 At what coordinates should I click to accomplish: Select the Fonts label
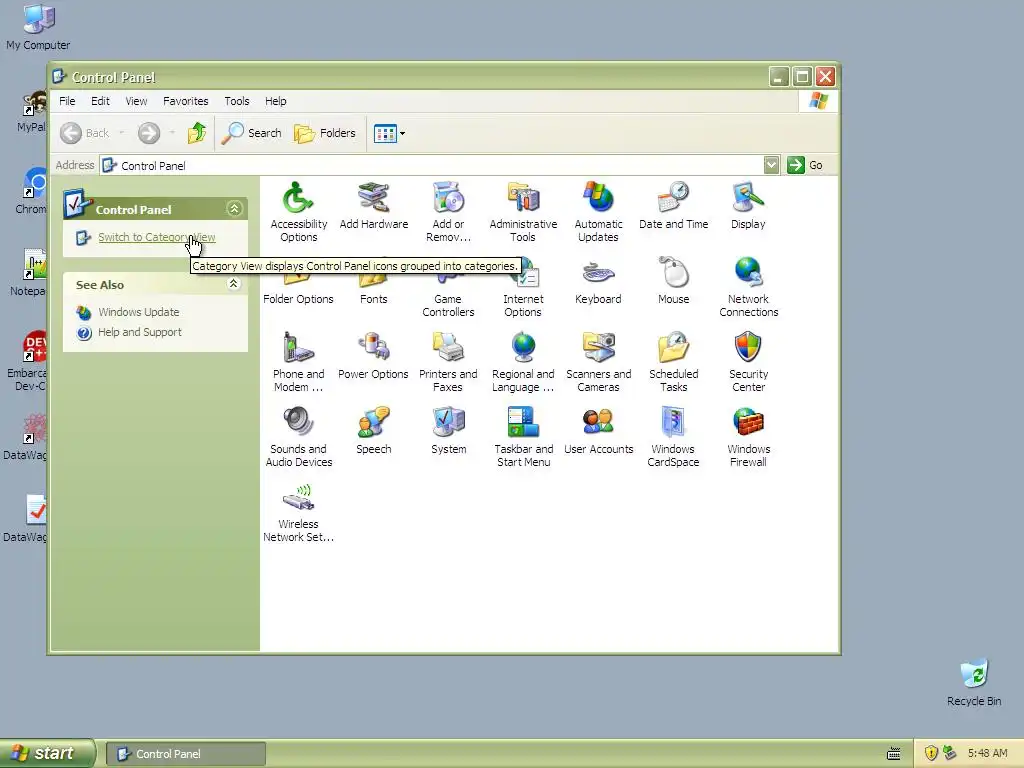[x=374, y=299]
